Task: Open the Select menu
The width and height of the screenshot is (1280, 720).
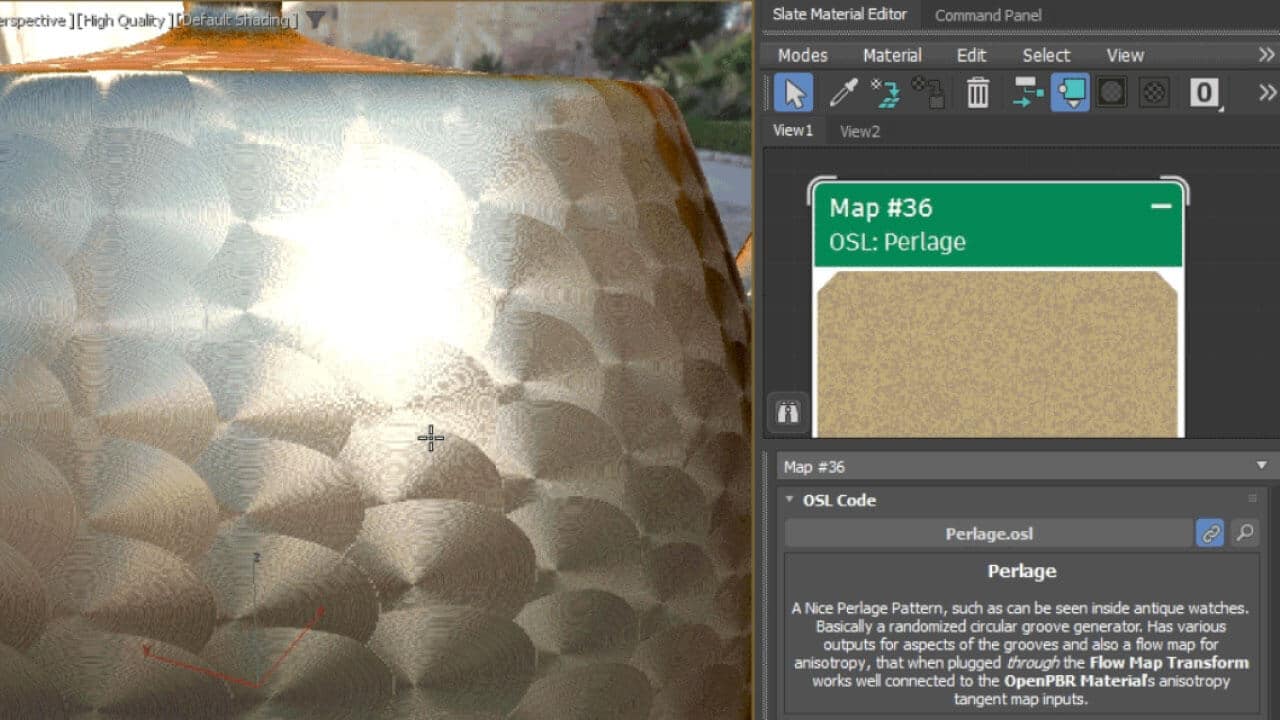Action: point(1046,55)
